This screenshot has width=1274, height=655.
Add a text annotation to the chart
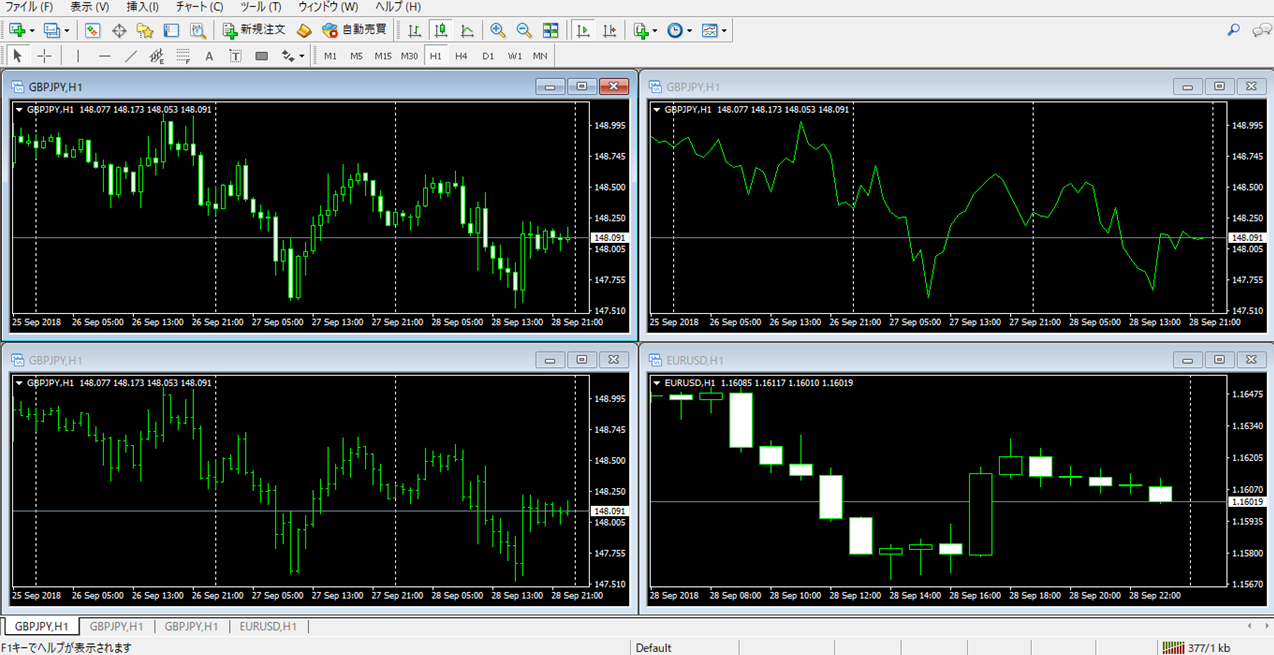[207, 55]
